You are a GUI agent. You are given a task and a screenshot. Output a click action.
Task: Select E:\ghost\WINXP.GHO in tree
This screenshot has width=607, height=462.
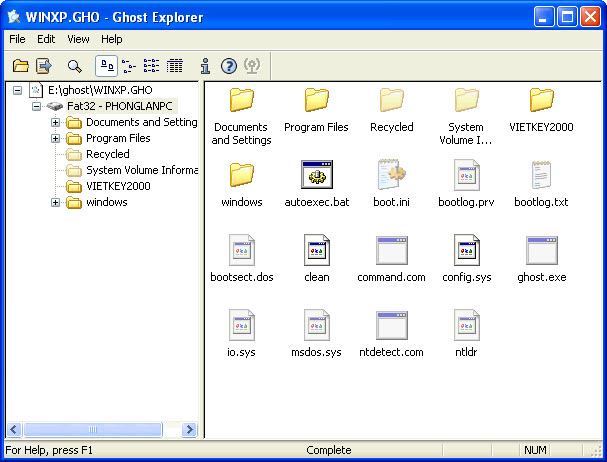pyautogui.click(x=100, y=90)
